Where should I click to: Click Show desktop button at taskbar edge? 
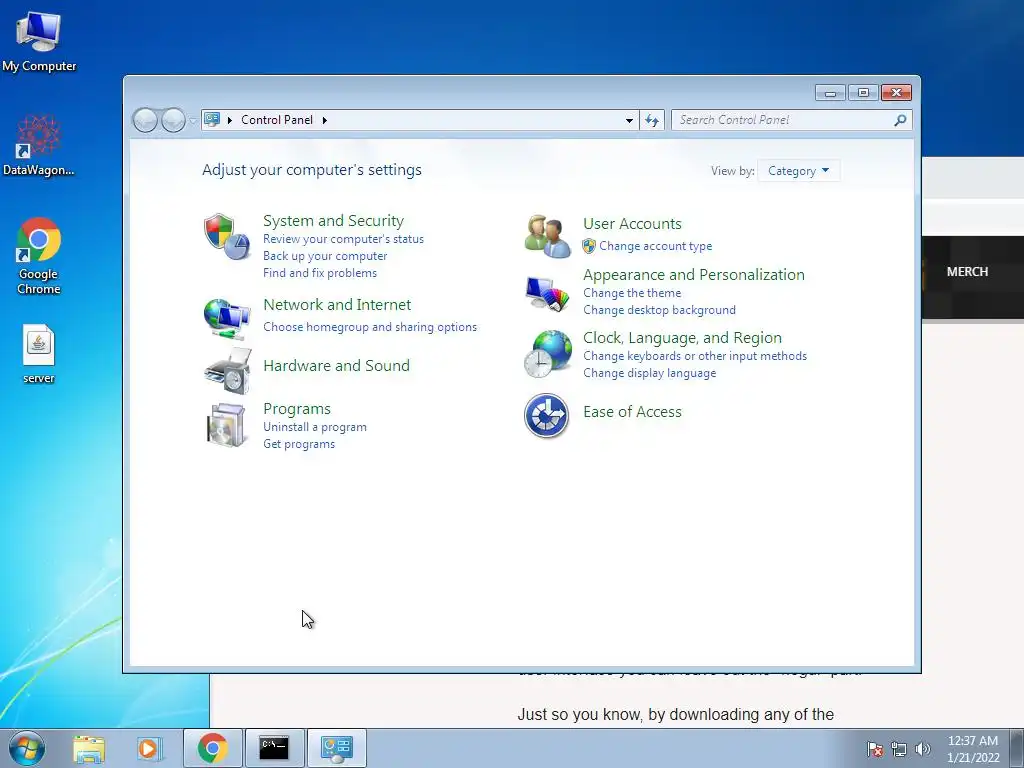[x=1017, y=748]
